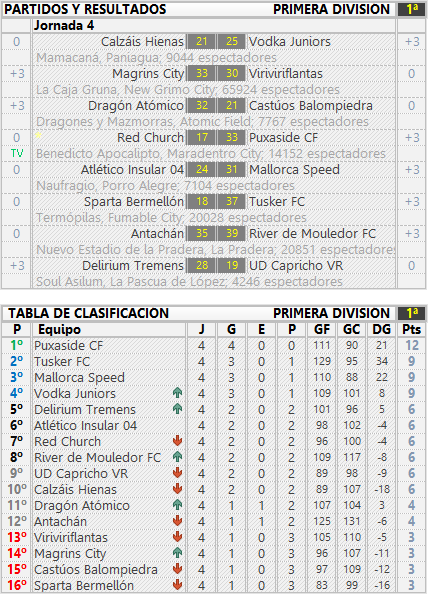Click the GF column header

click(x=322, y=329)
